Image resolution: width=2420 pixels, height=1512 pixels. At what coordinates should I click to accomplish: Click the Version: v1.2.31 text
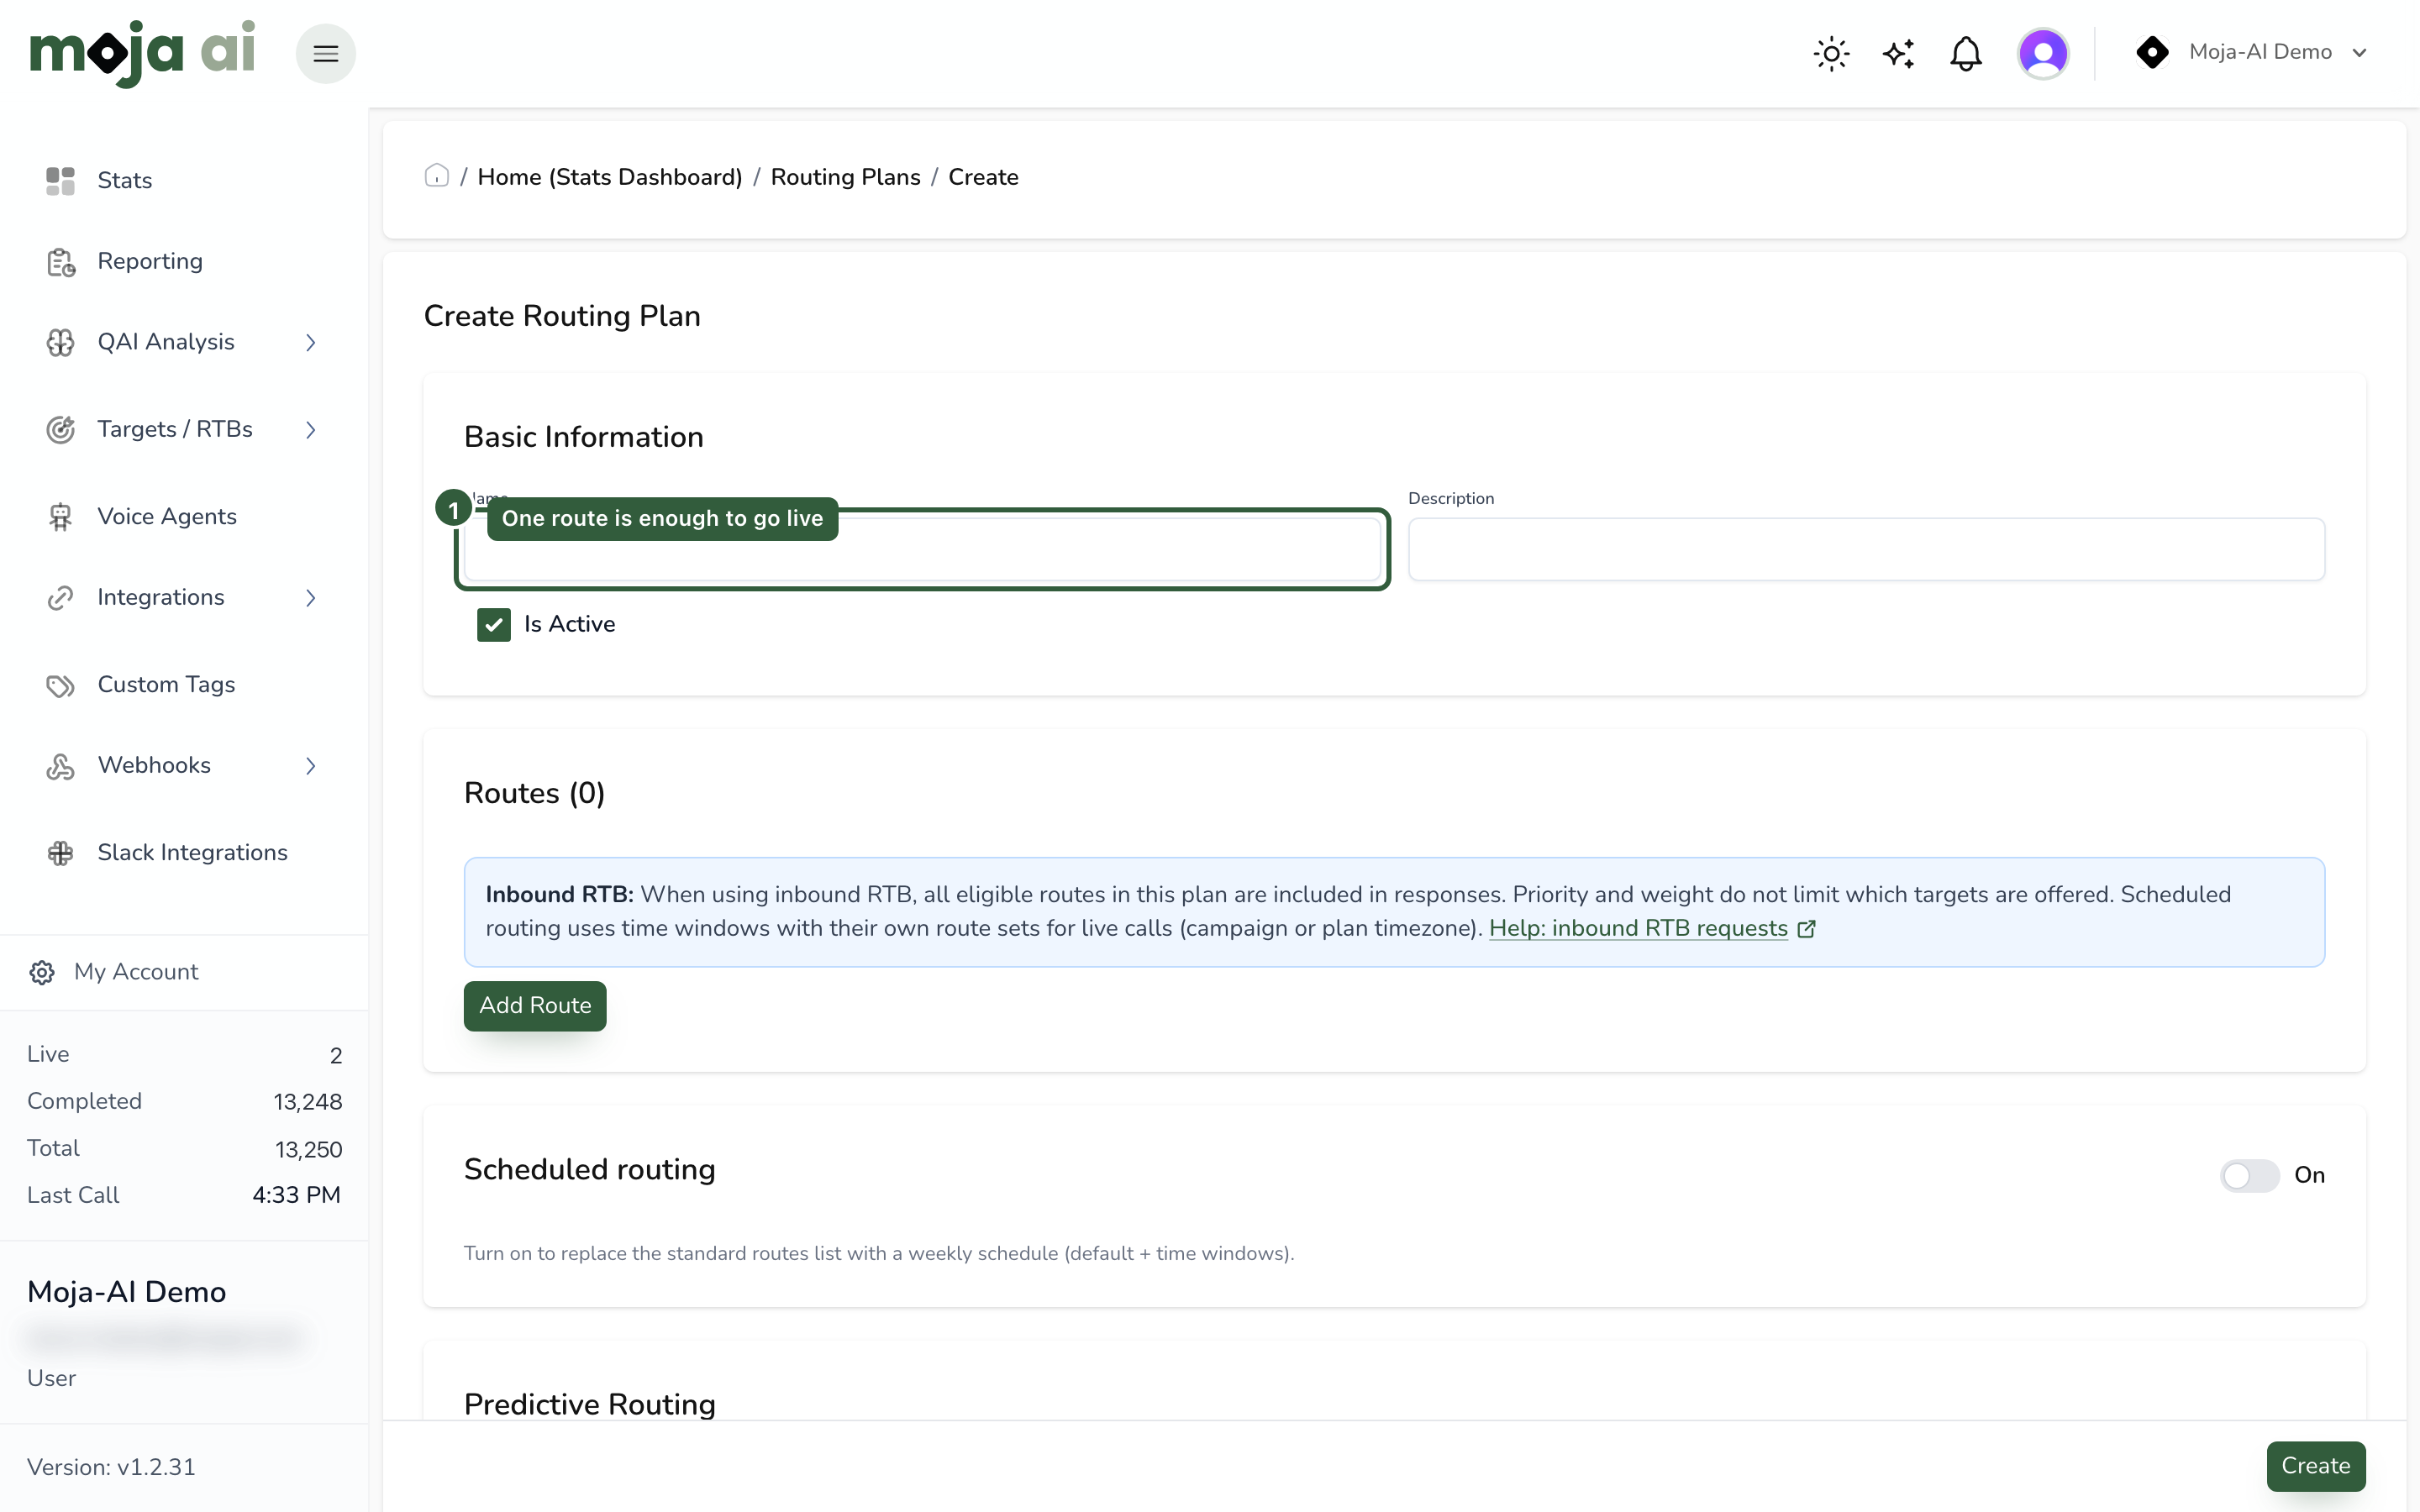point(111,1467)
